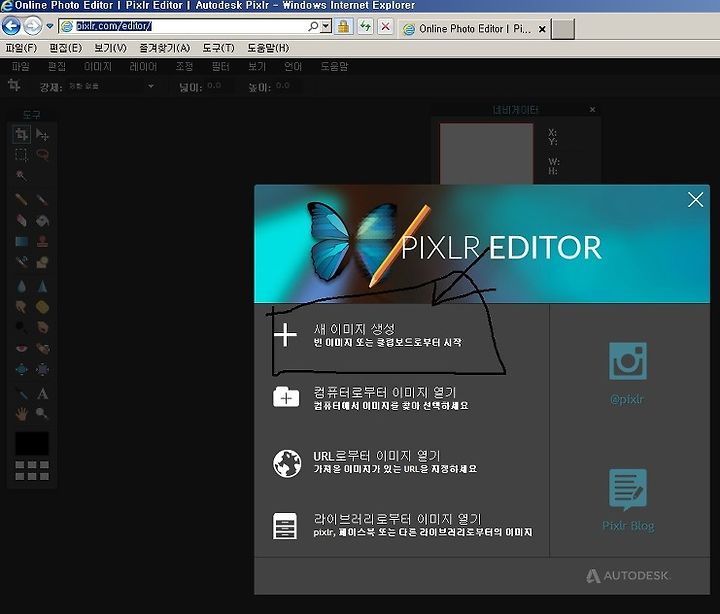This screenshot has width=720, height=614.
Task: Select the Color Picker eyedropper tool
Action: (21, 394)
